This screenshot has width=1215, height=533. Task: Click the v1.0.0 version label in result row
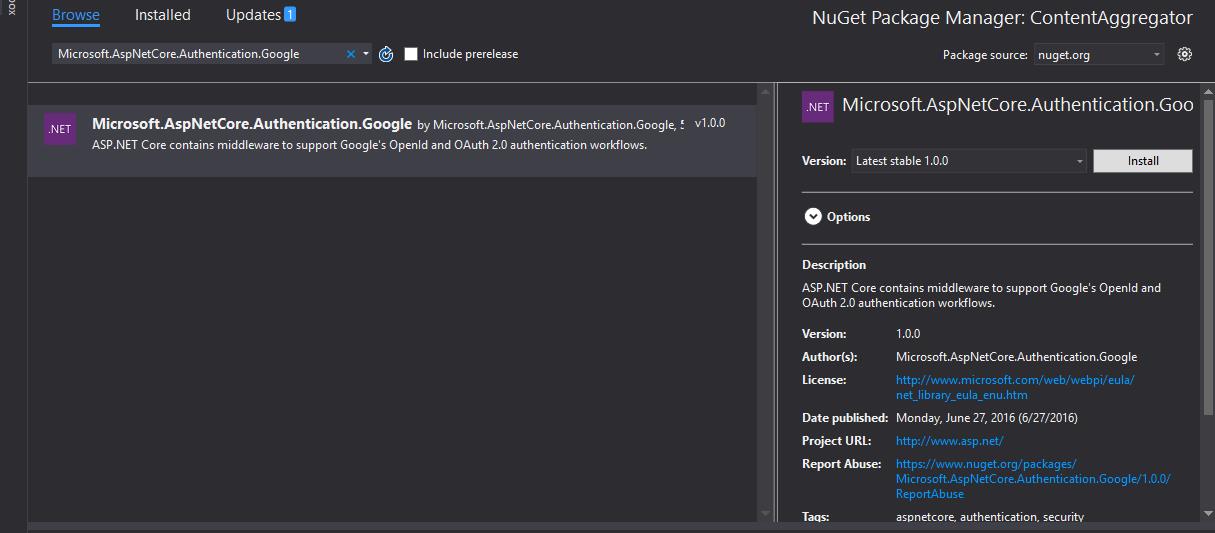click(x=710, y=123)
